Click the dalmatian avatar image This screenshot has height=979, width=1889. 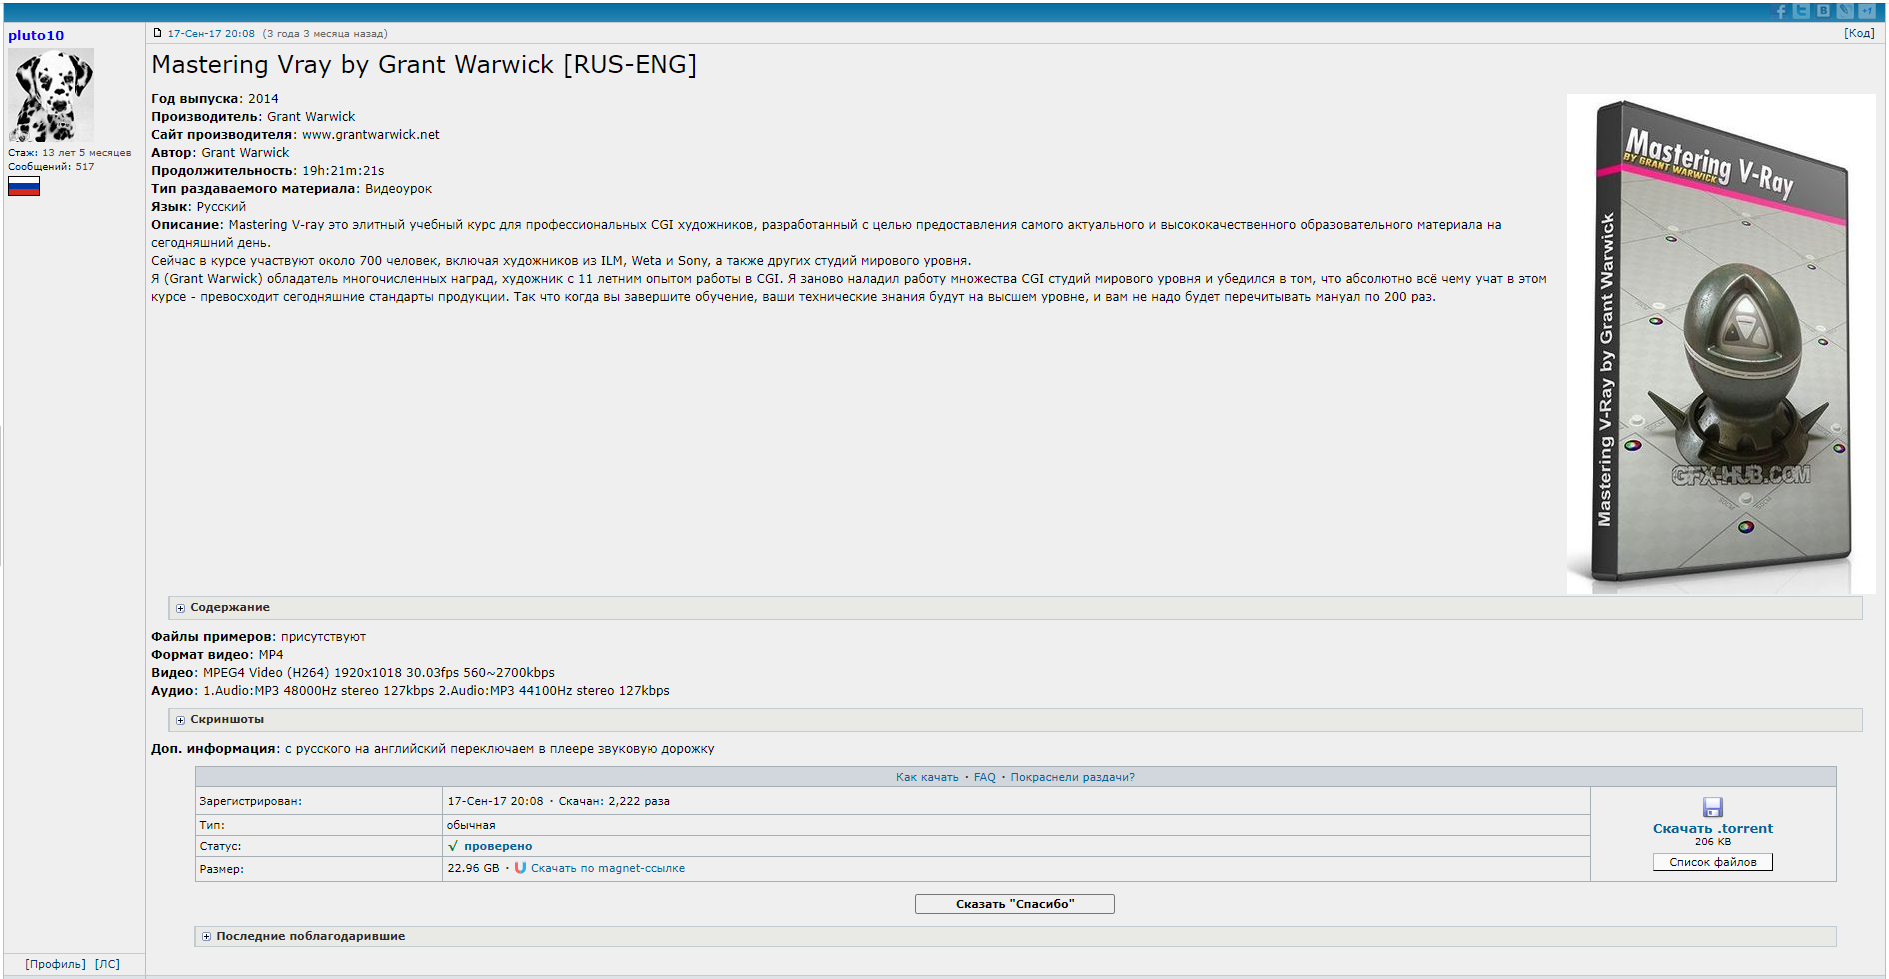tap(51, 95)
